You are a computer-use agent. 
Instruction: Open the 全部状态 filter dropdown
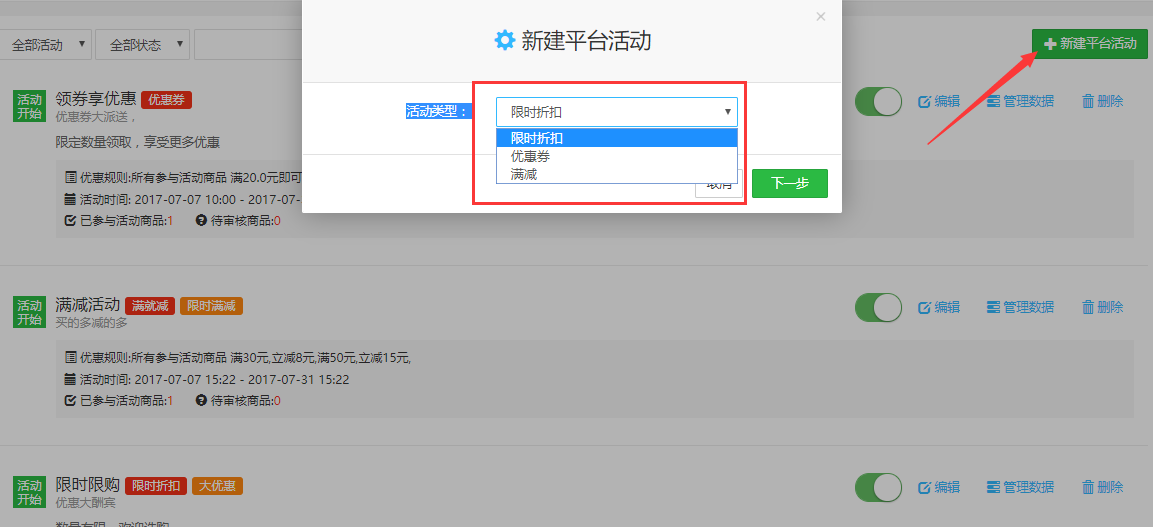click(144, 45)
